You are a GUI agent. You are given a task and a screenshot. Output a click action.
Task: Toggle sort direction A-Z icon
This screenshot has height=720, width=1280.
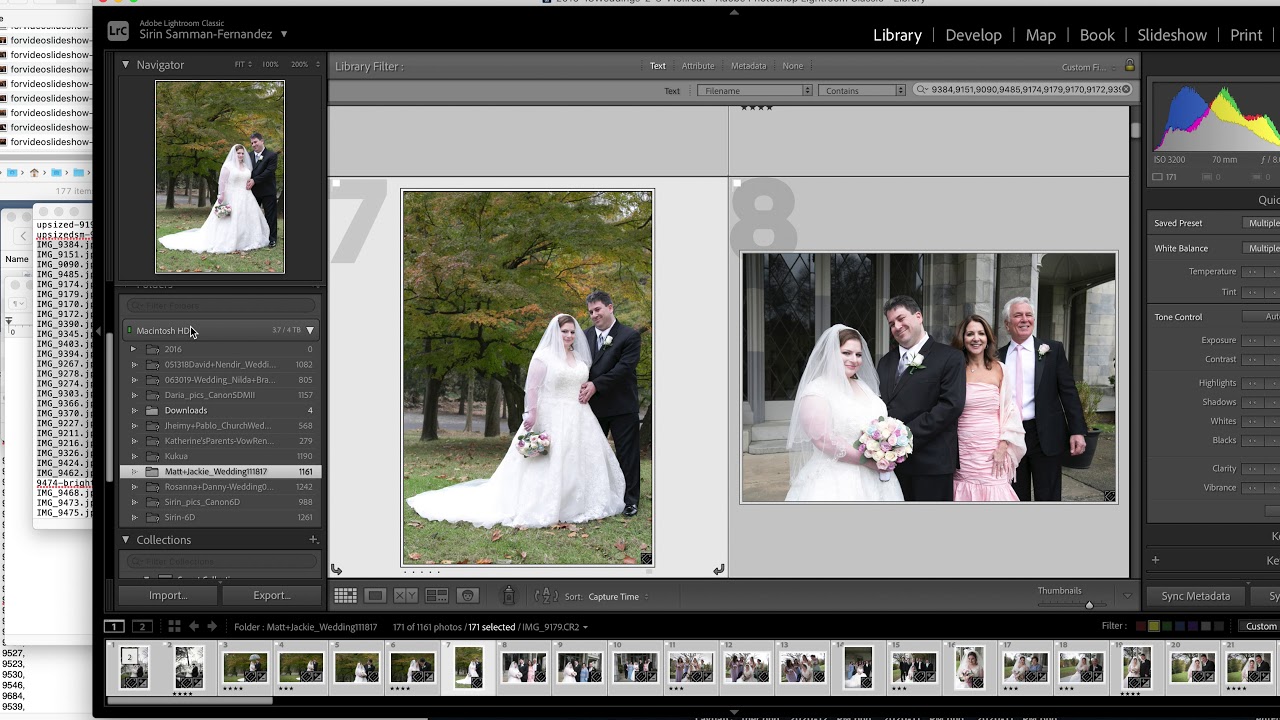click(x=546, y=596)
